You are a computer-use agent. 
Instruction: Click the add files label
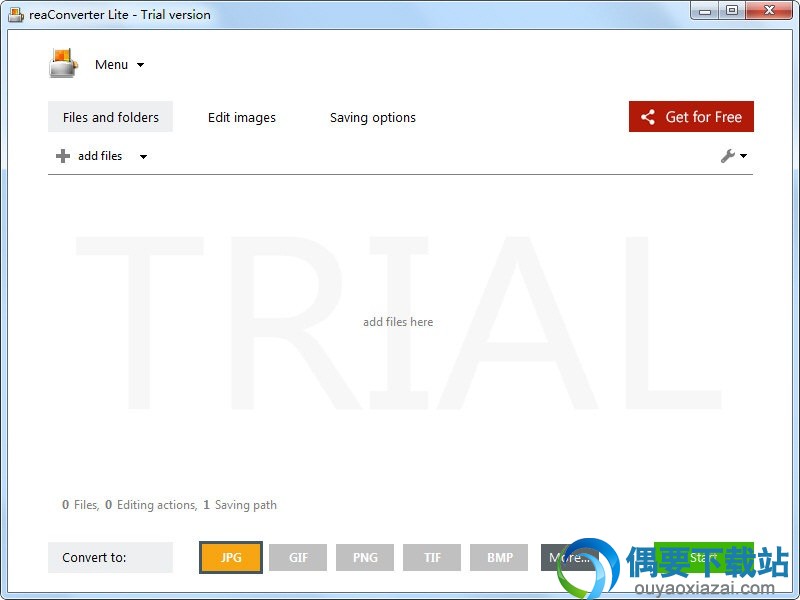pyautogui.click(x=100, y=156)
